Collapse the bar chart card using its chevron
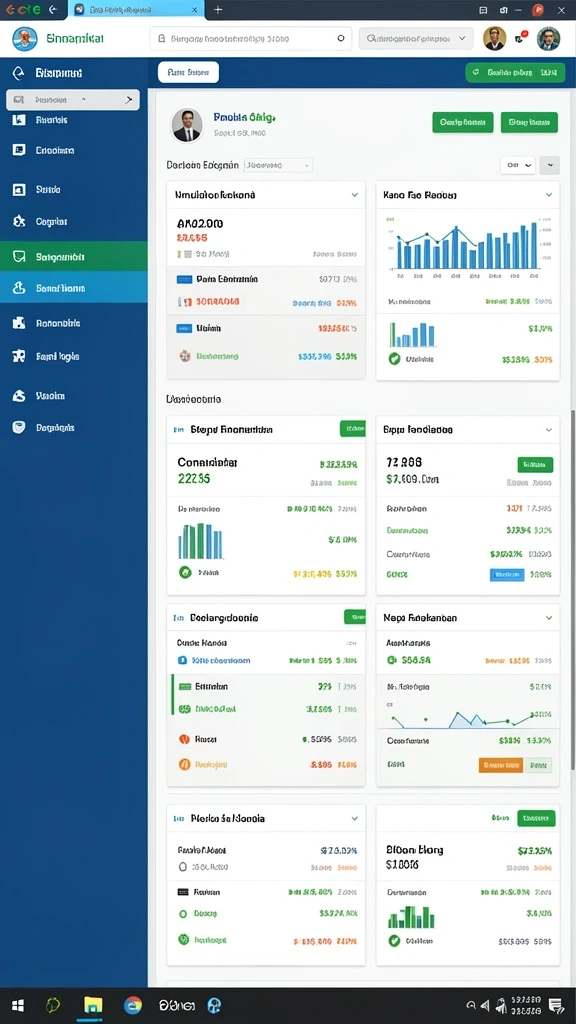Viewport: 576px width, 1024px height. (x=549, y=195)
